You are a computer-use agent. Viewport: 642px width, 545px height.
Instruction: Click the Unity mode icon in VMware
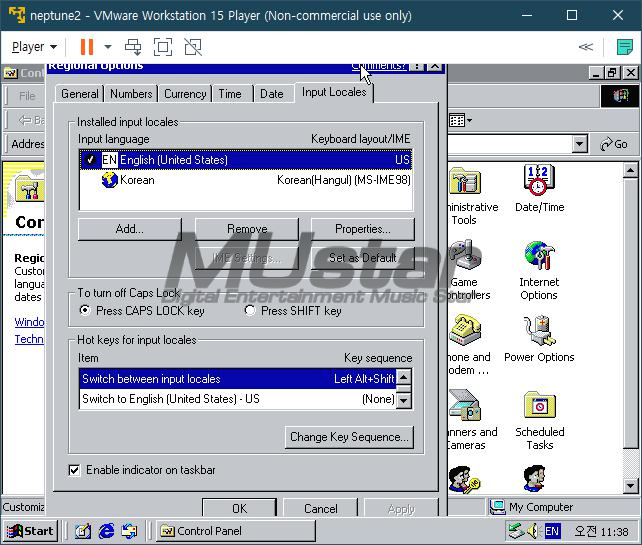pos(193,47)
